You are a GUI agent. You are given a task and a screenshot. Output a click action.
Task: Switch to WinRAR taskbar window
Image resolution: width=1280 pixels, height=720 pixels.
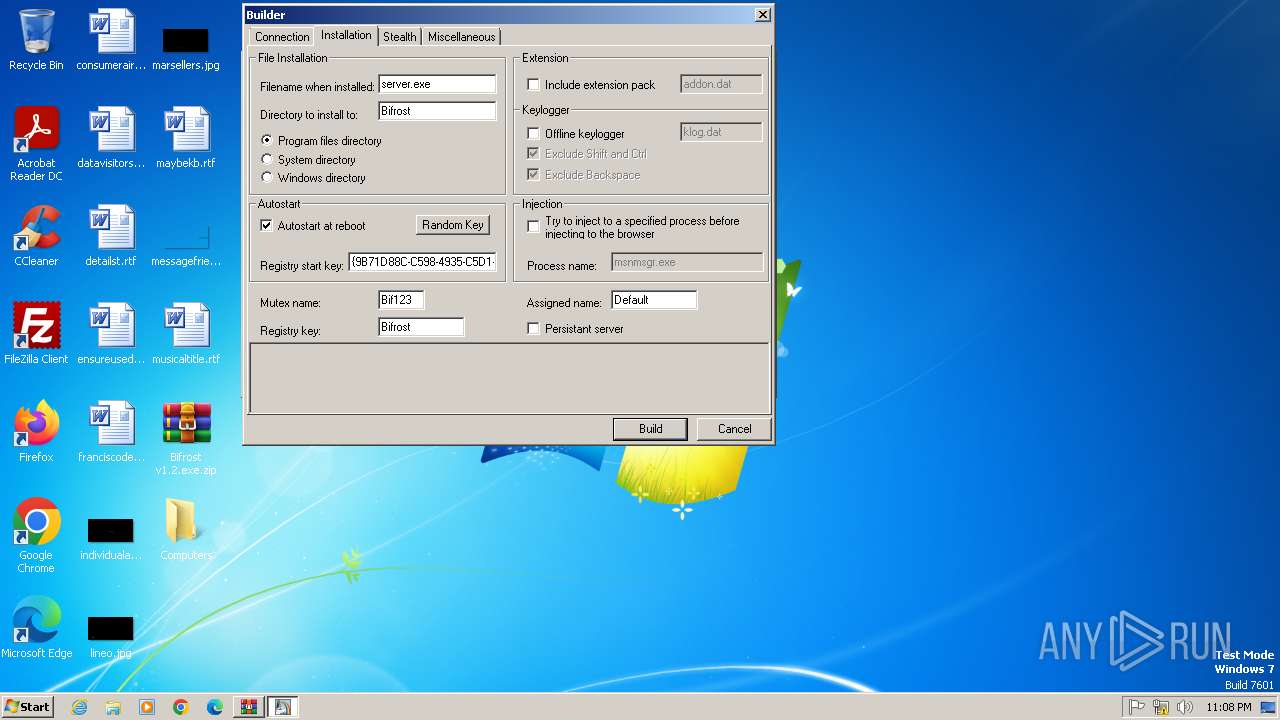pos(249,707)
